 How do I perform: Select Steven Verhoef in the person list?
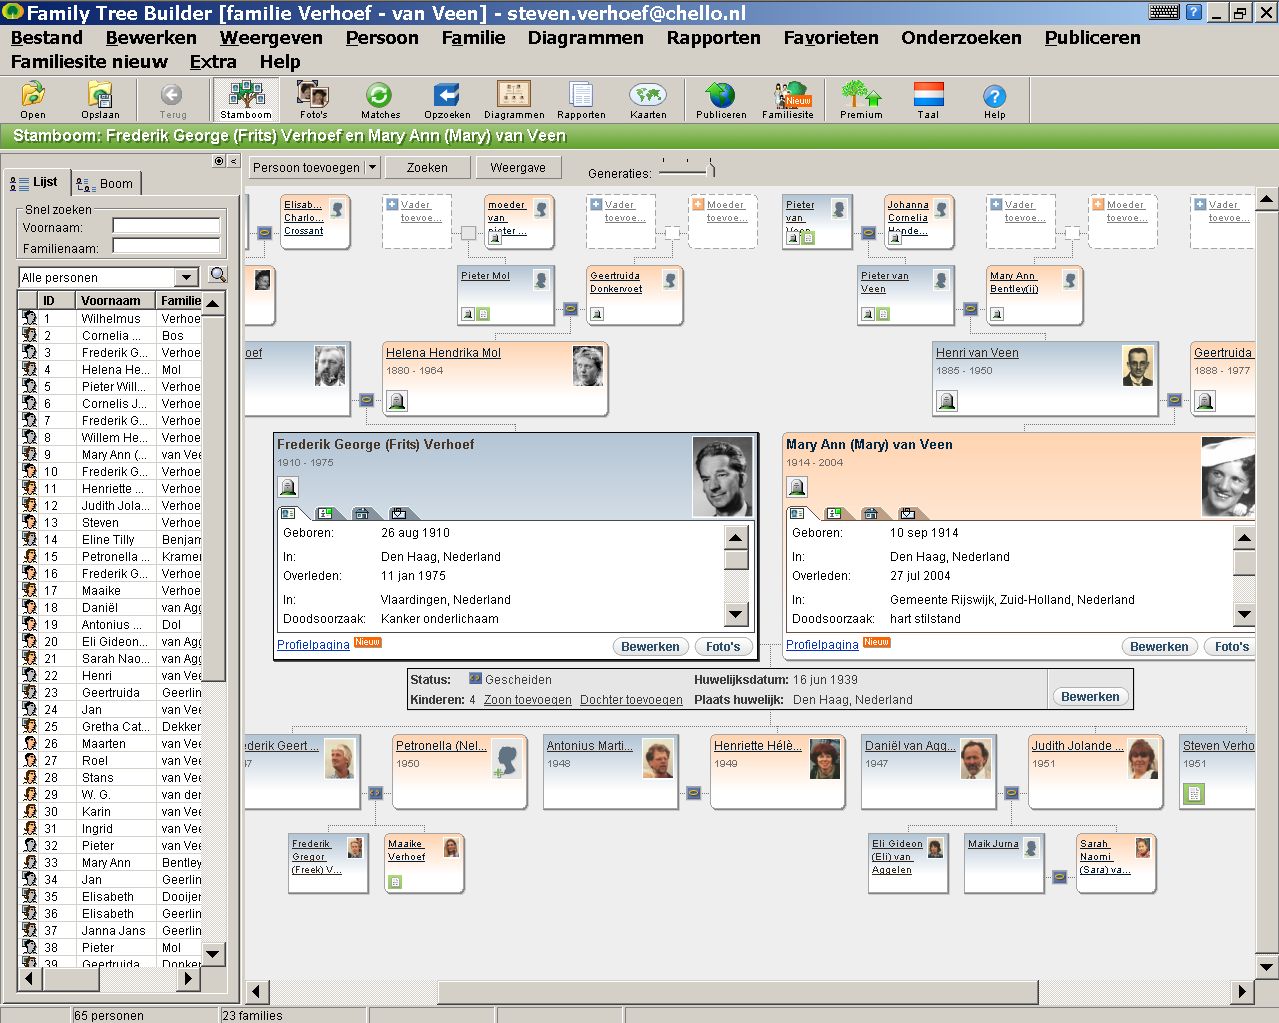pyautogui.click(x=100, y=522)
